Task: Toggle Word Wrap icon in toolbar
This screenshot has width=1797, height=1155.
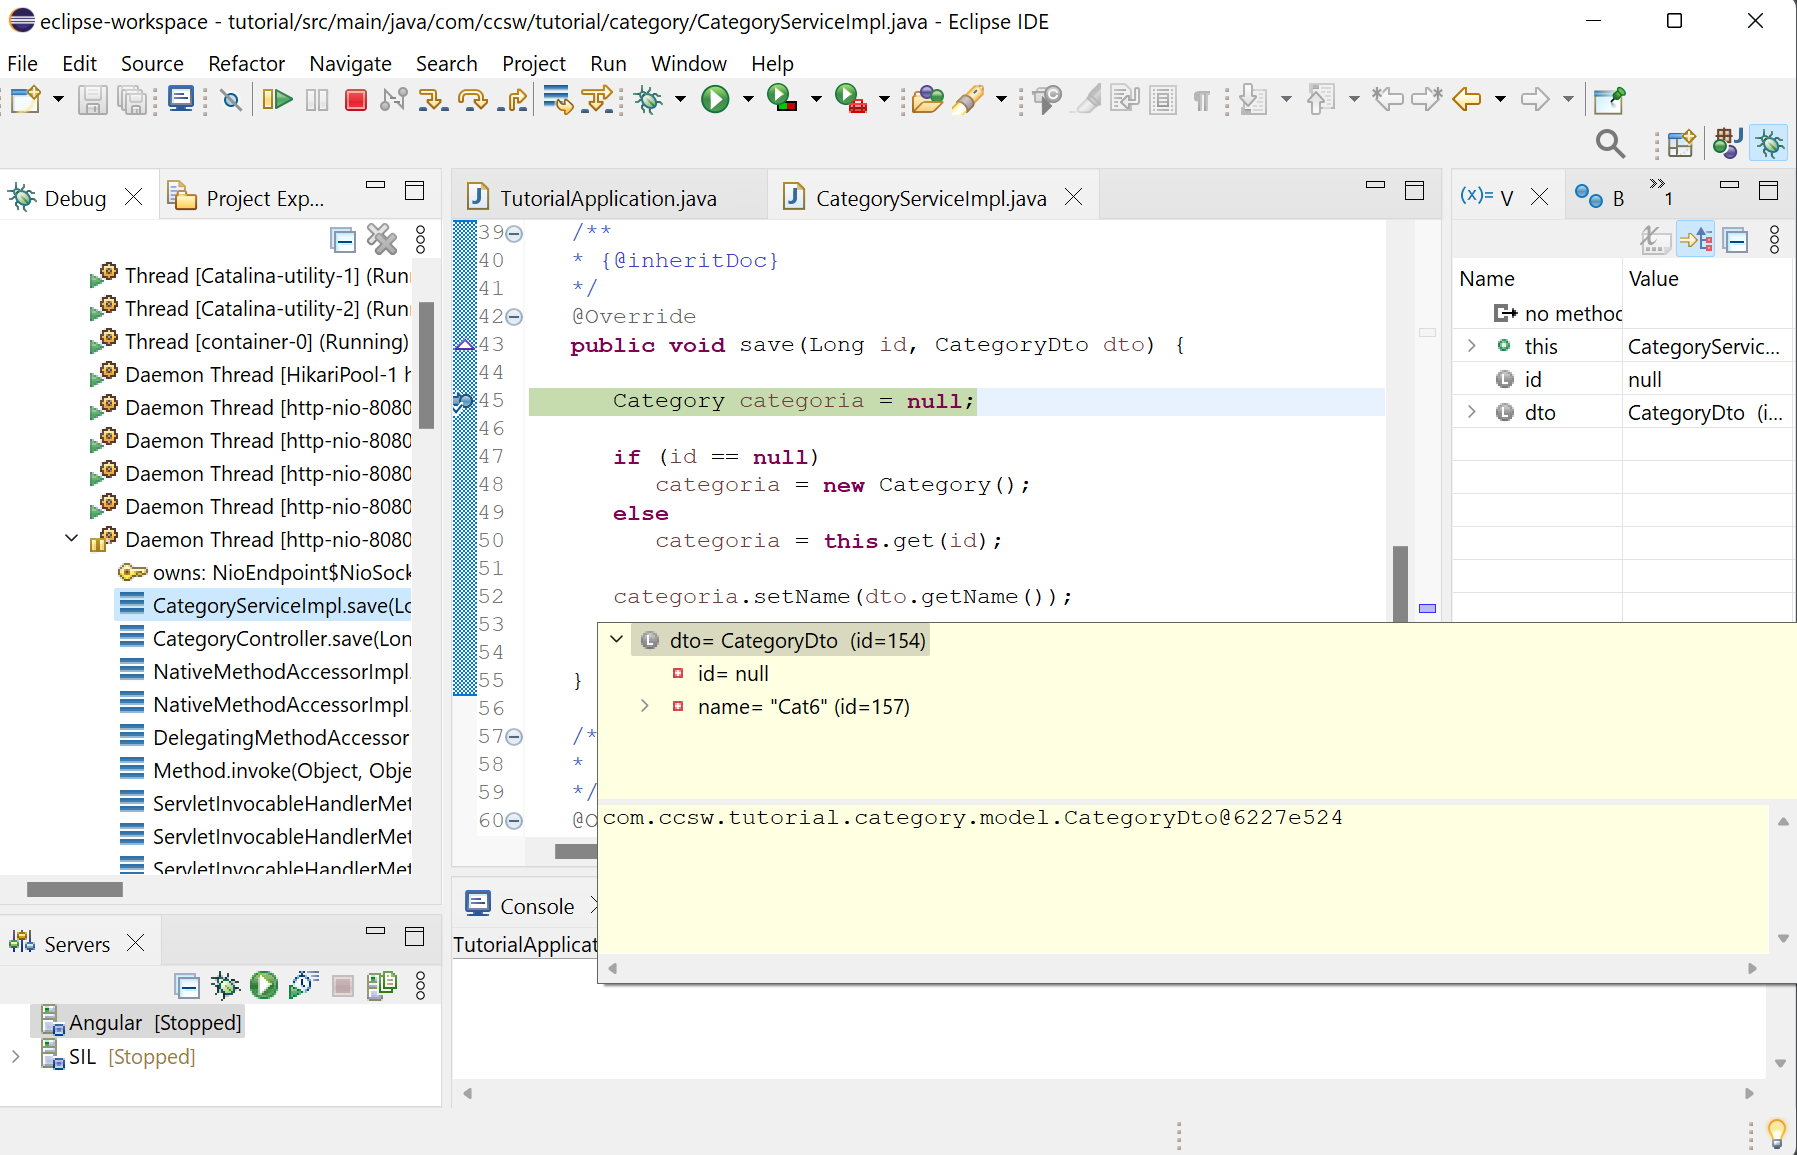Action: tap(1124, 99)
